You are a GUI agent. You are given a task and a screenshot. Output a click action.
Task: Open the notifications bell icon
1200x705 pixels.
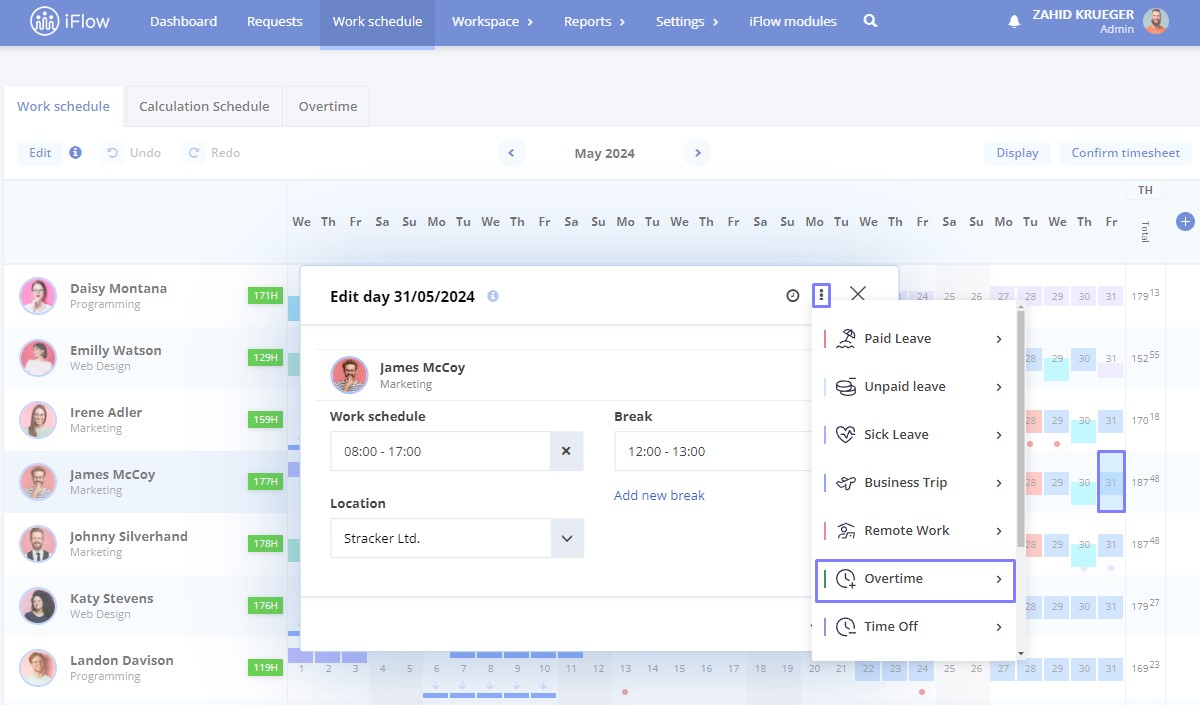coord(1014,21)
